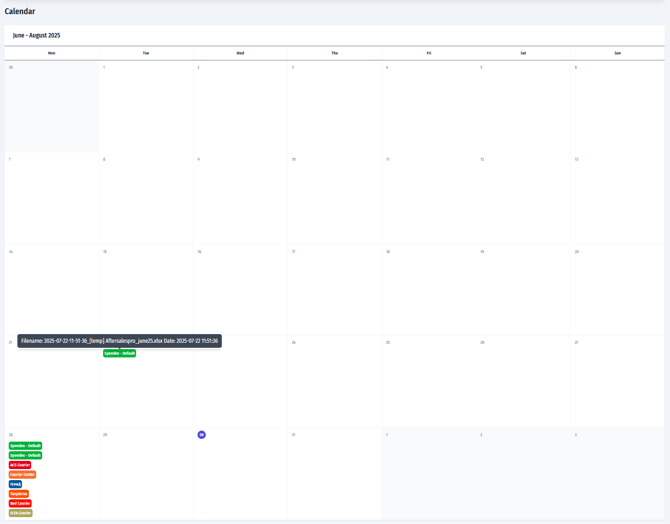Click the small blue event badge
The height and width of the screenshot is (524, 670).
(x=15, y=484)
